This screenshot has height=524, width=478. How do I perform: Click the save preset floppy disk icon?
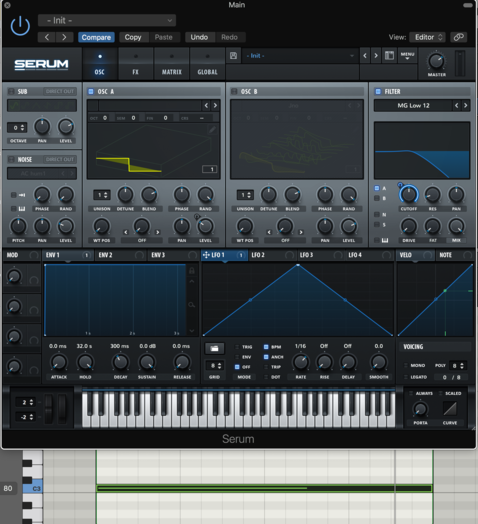(233, 55)
